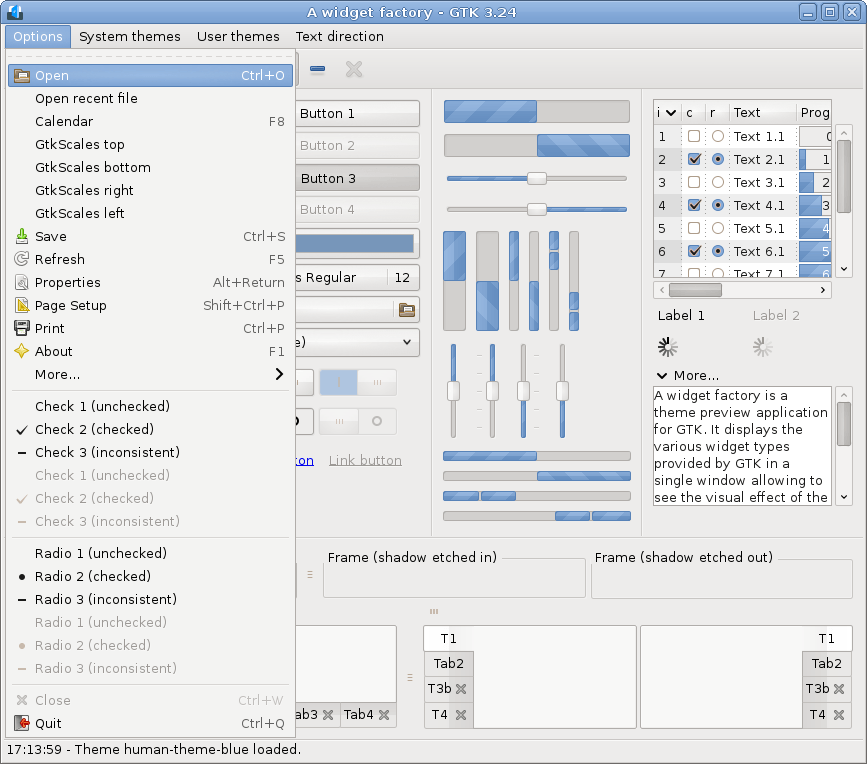Viewport: 867px width, 764px height.
Task: Untick the checkbox in row Text 2.1
Action: [x=694, y=159]
